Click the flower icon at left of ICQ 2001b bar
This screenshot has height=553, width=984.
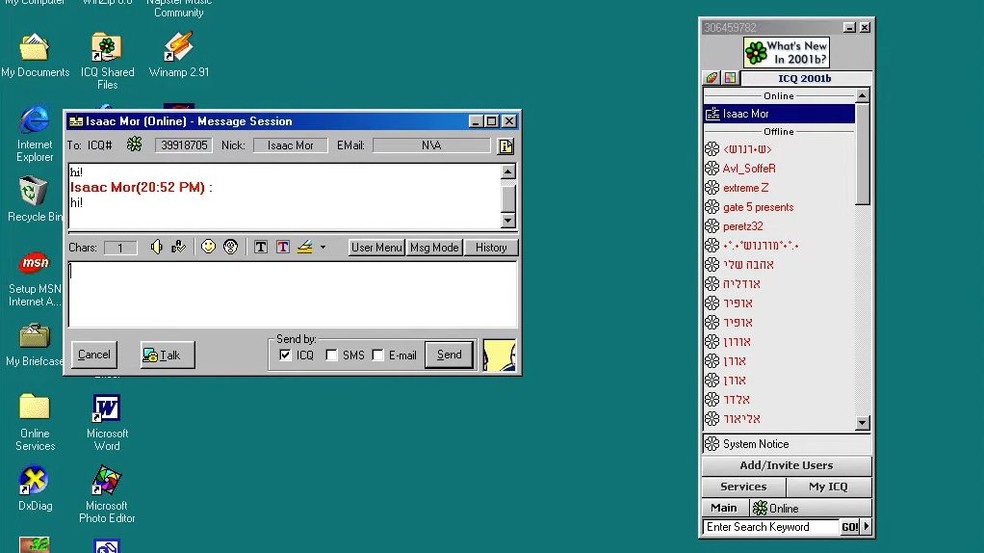711,78
